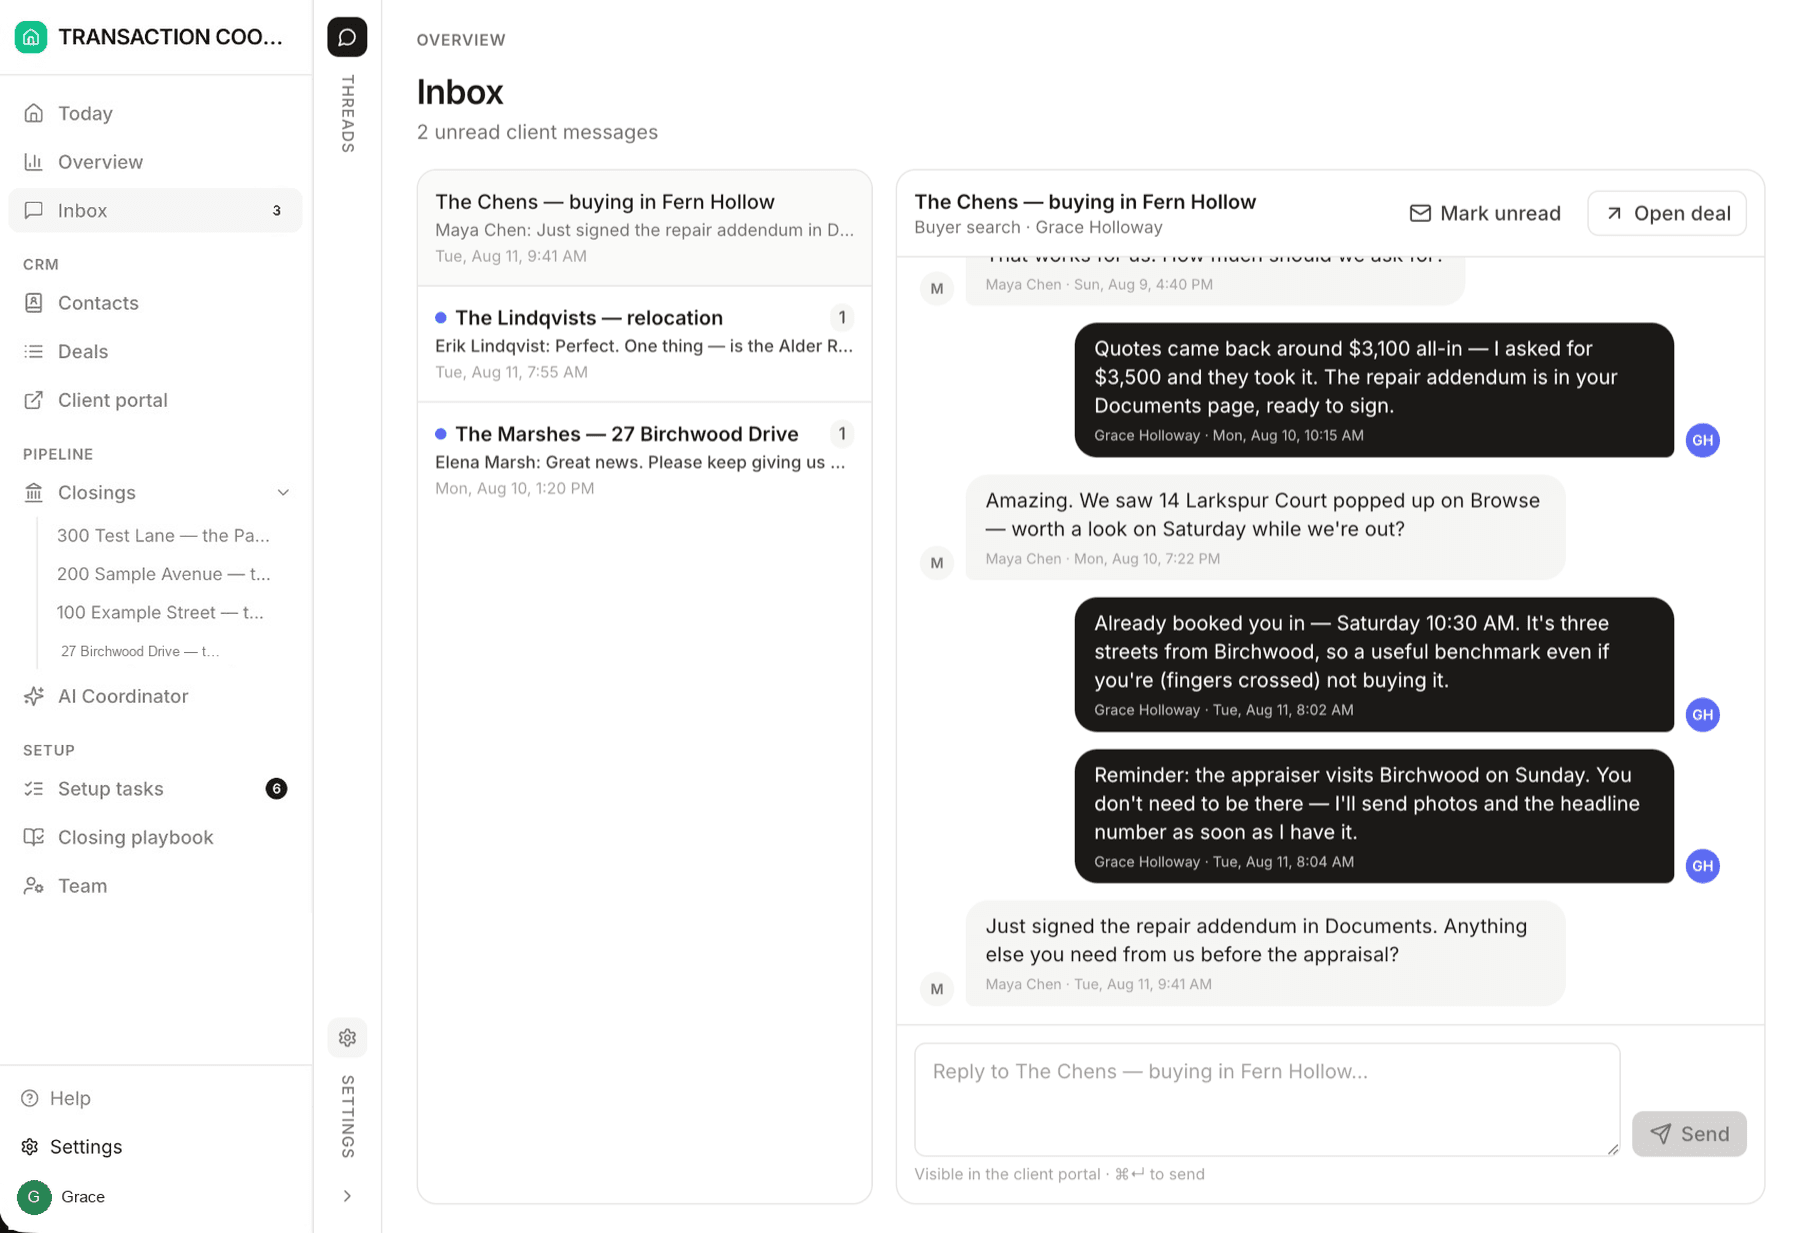Select 27 Birchwood Drive closing
Screen dimensions: 1800x1233
pyautogui.click(x=140, y=651)
